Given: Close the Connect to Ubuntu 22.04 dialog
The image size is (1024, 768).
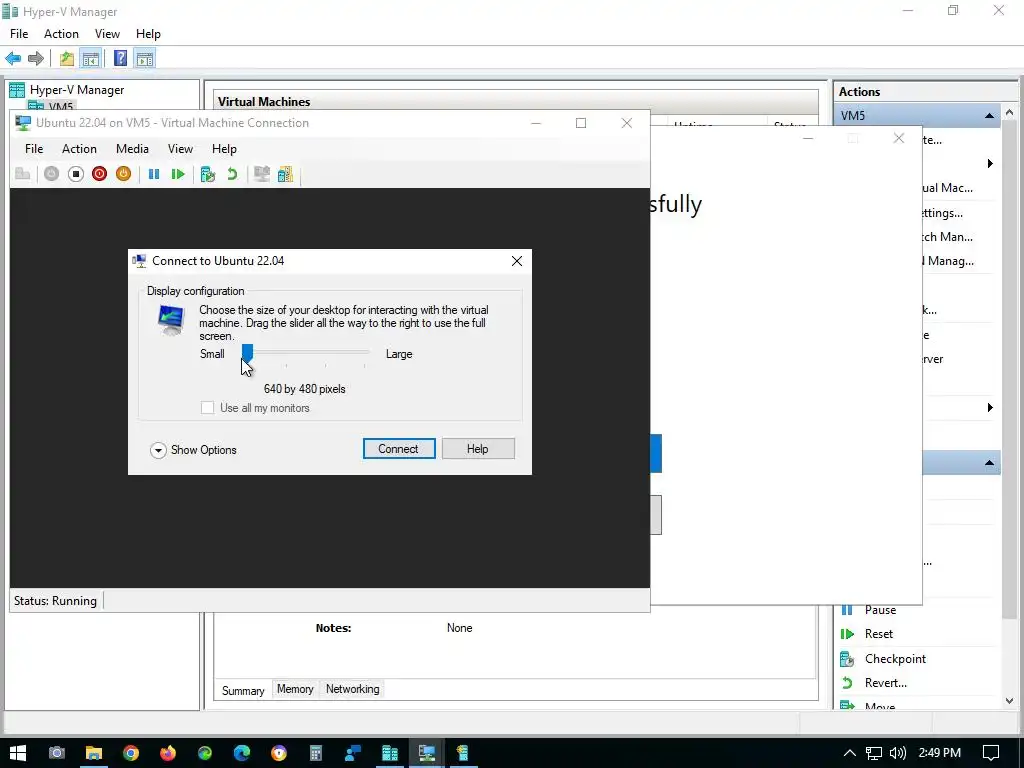Looking at the screenshot, I should click(517, 261).
